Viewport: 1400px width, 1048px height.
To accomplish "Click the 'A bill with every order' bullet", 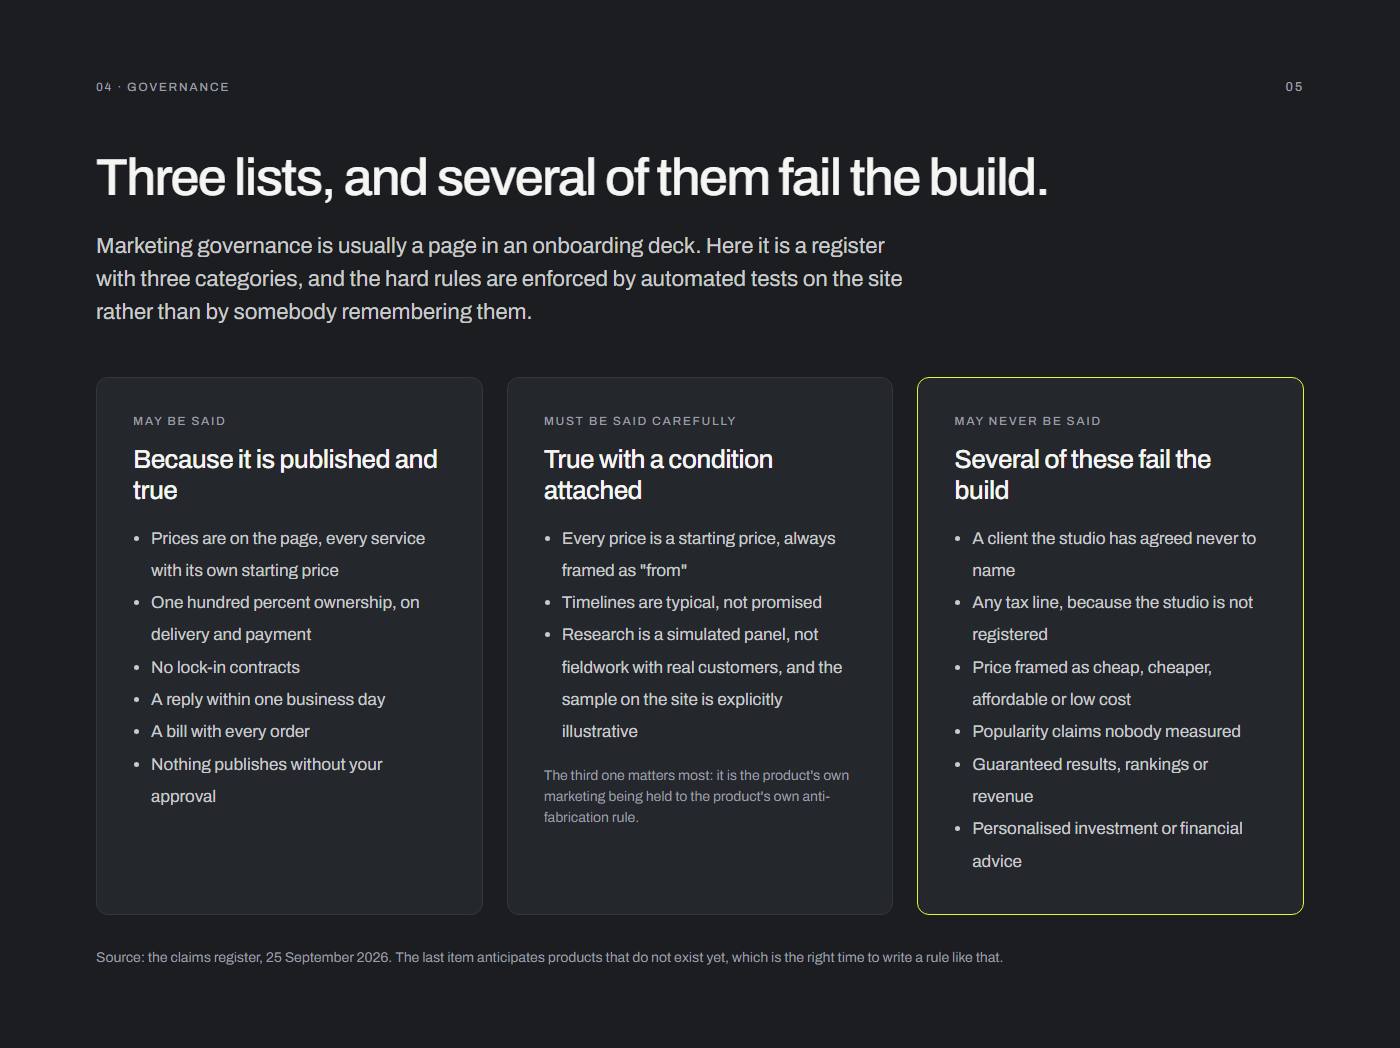I will 230,731.
